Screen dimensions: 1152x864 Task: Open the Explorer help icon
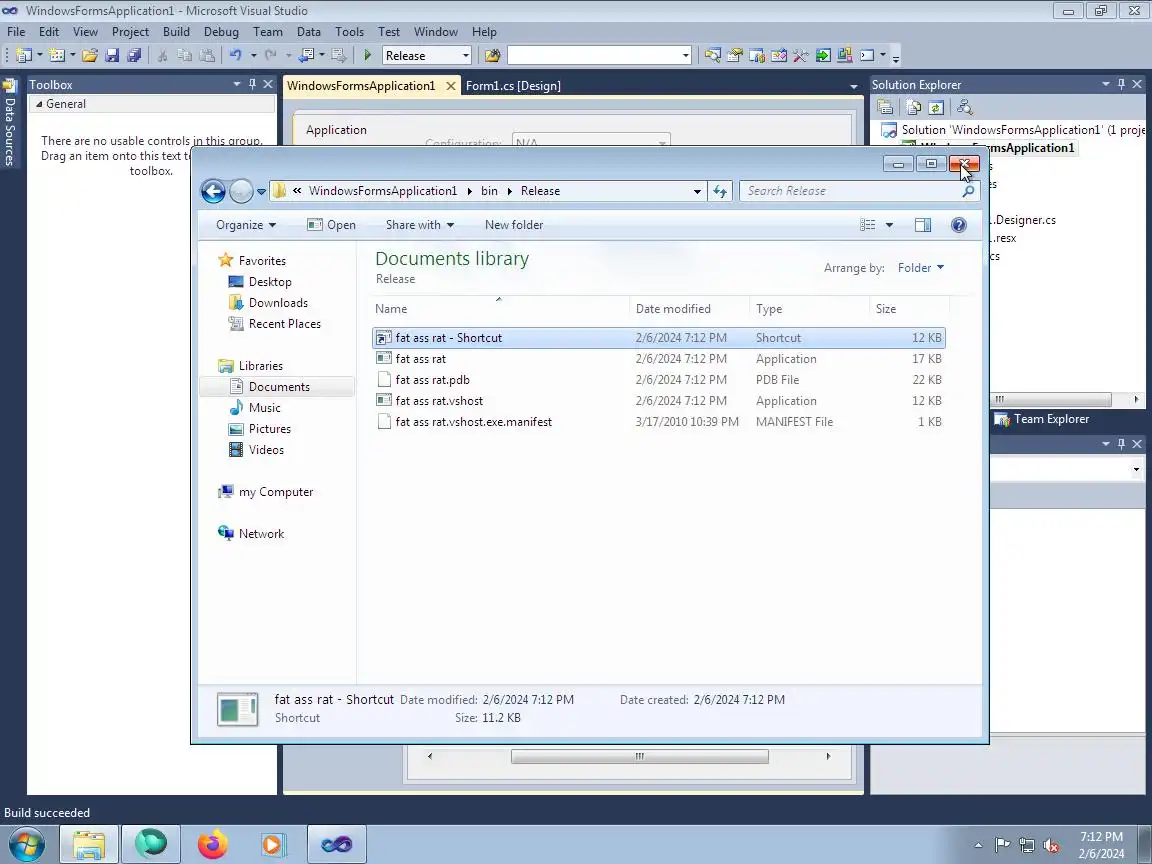[959, 225]
